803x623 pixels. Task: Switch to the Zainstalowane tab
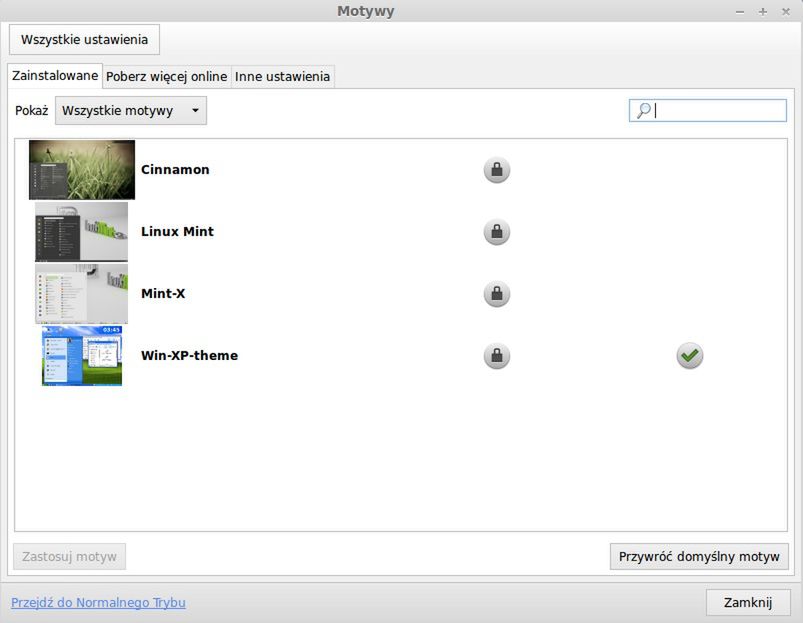[x=55, y=76]
